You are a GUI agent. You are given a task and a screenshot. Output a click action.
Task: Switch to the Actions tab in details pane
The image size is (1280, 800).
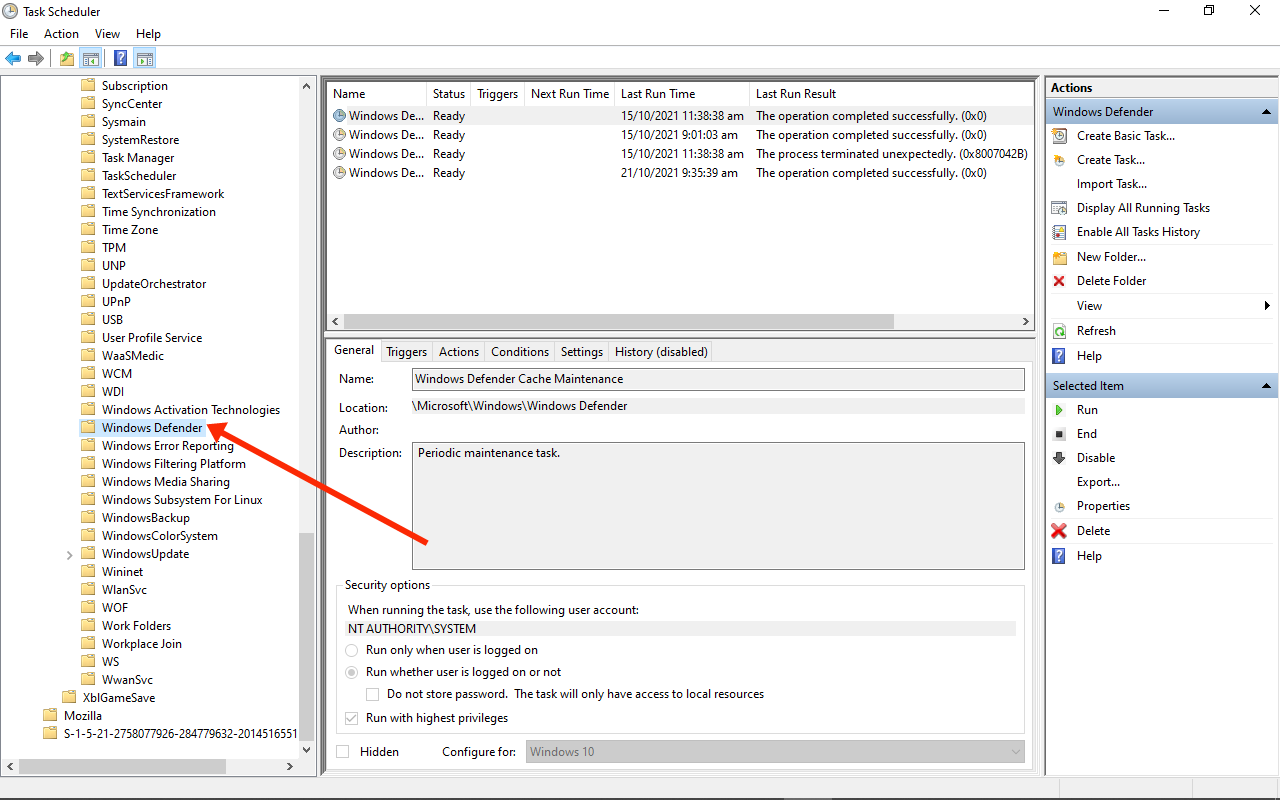tap(459, 352)
